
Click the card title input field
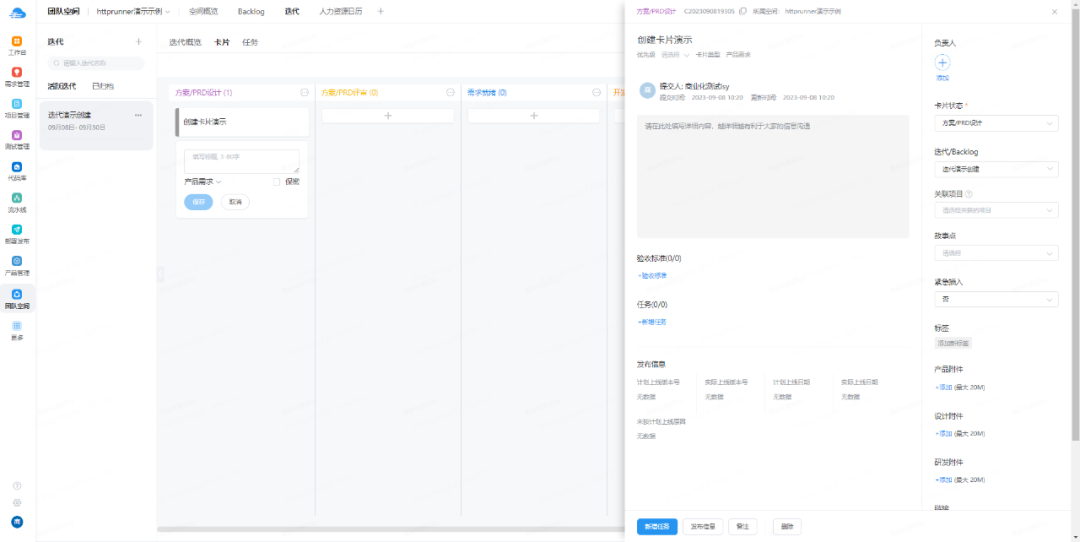pos(242,161)
